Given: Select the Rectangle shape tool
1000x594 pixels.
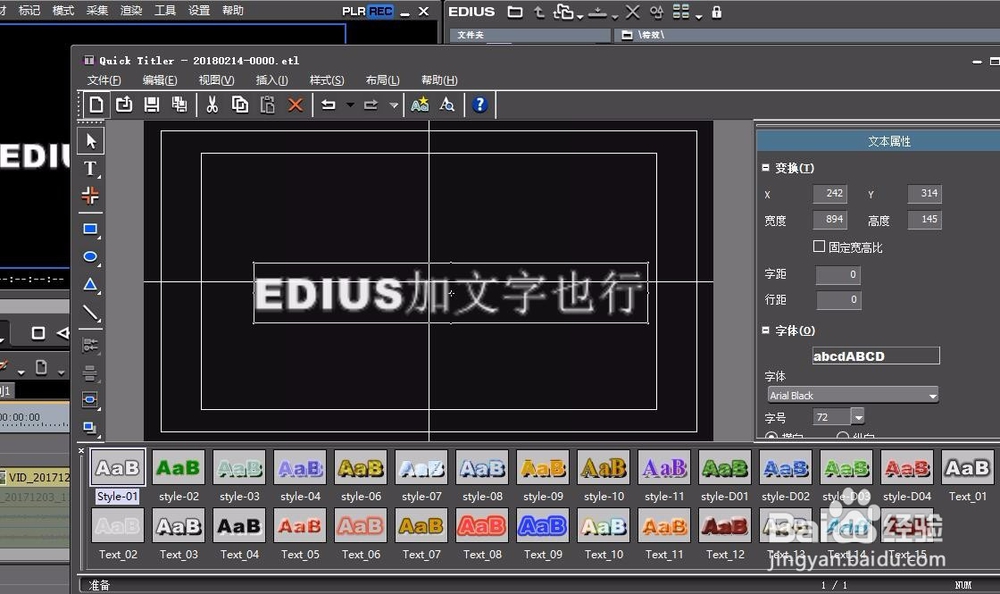Looking at the screenshot, I should pyautogui.click(x=91, y=229).
